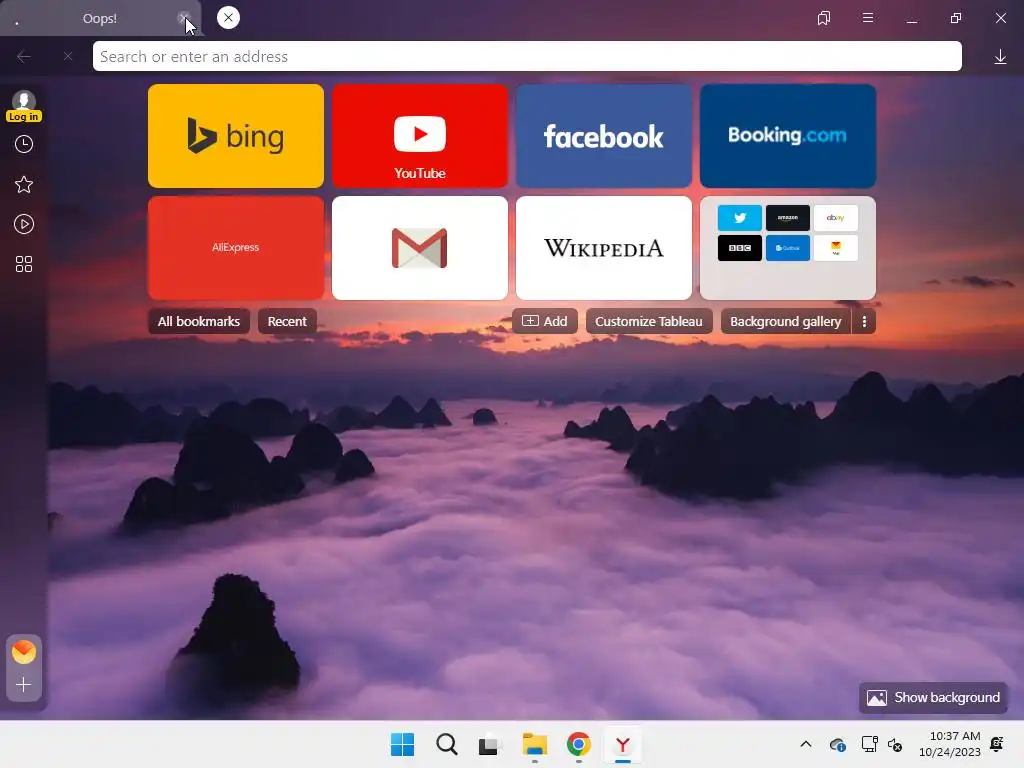Click Show background button
Image resolution: width=1024 pixels, height=768 pixels.
click(933, 697)
